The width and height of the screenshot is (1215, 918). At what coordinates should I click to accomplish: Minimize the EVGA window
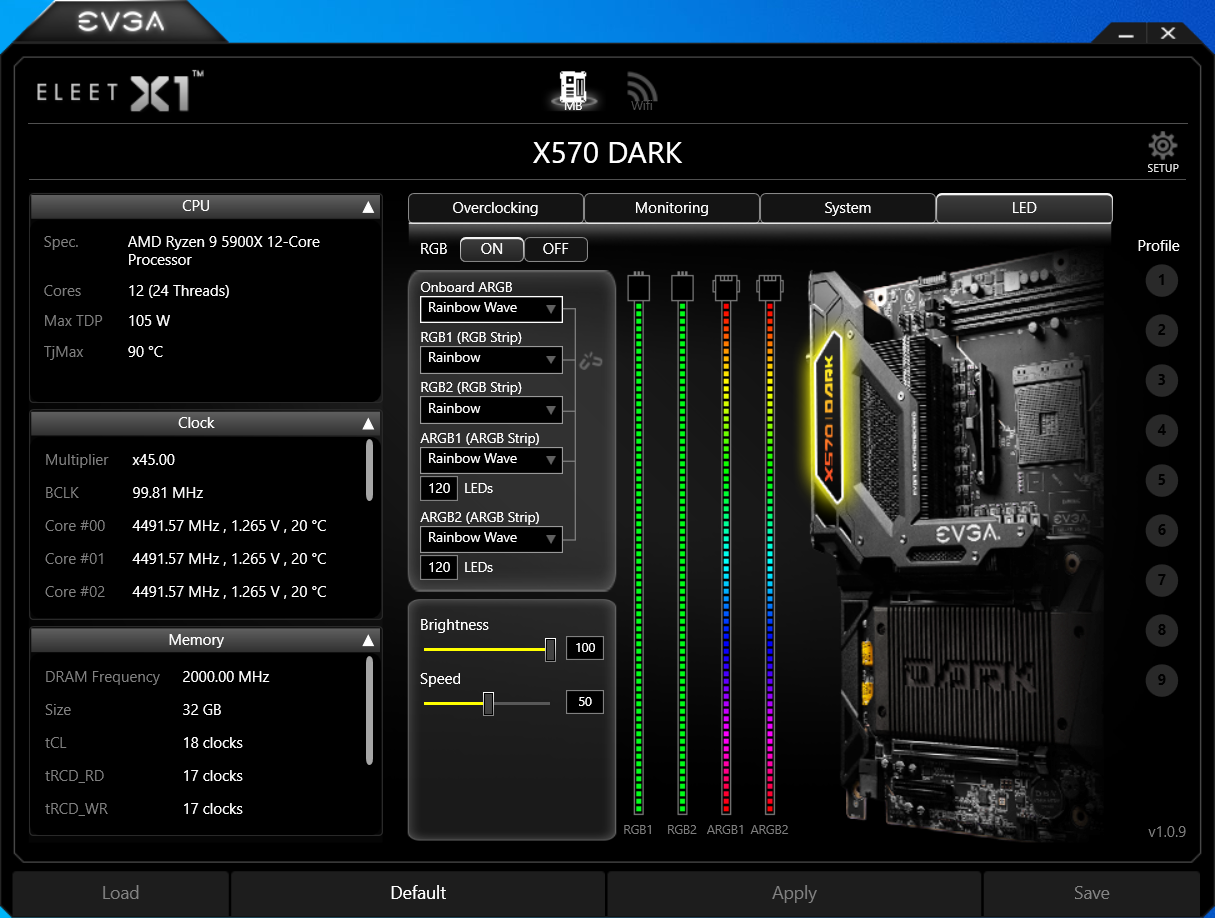point(1124,33)
